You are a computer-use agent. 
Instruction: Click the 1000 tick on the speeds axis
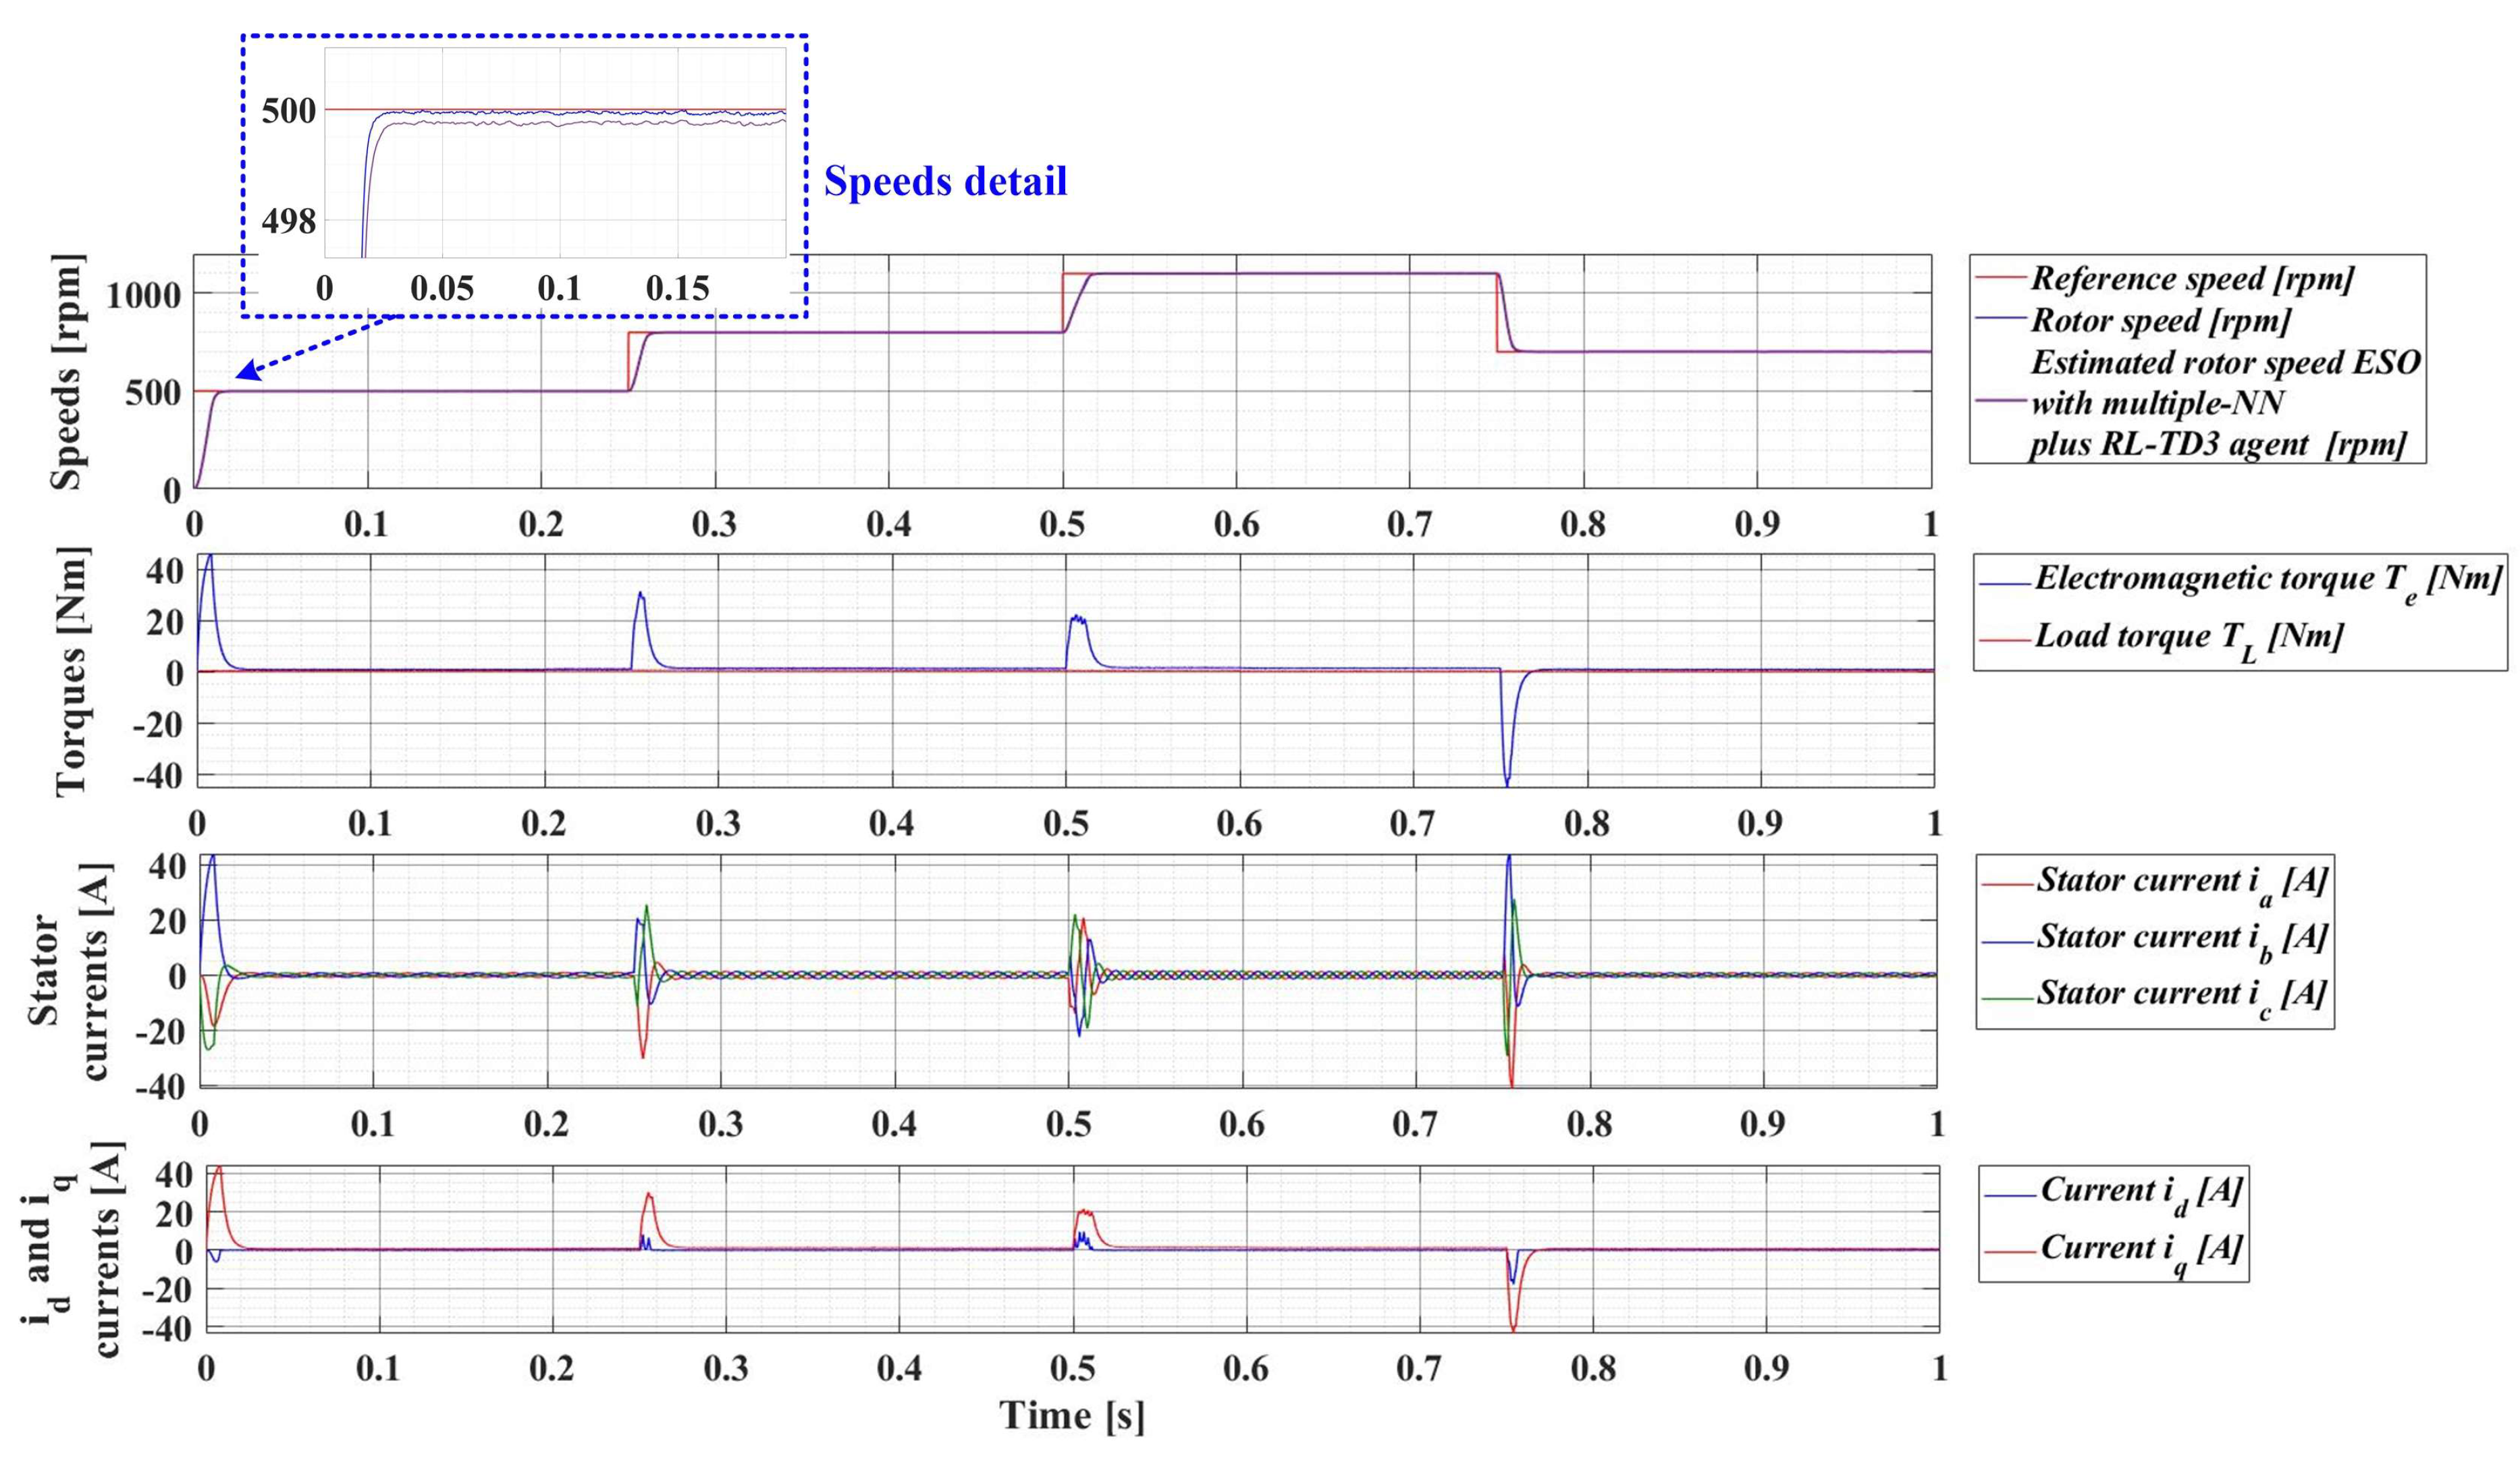pos(143,294)
